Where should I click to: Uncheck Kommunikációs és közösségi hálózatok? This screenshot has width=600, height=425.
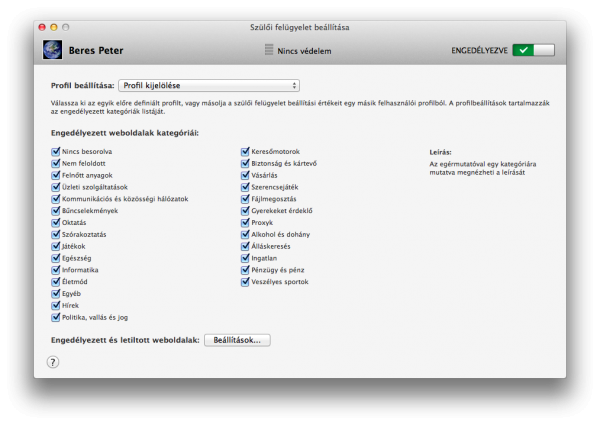click(54, 199)
